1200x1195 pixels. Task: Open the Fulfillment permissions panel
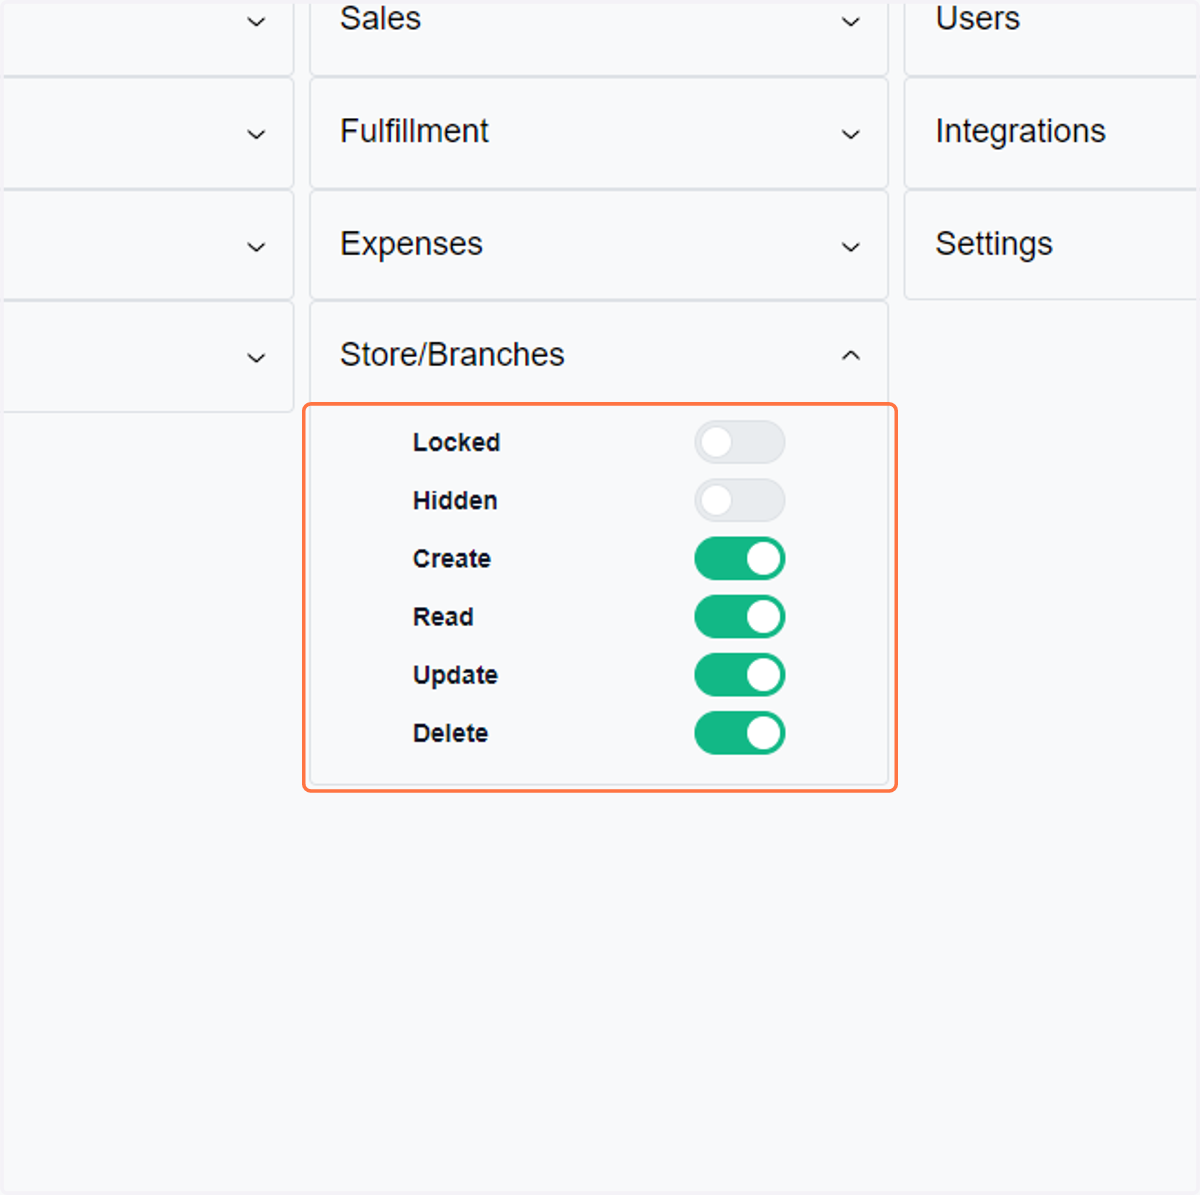[x=599, y=133]
